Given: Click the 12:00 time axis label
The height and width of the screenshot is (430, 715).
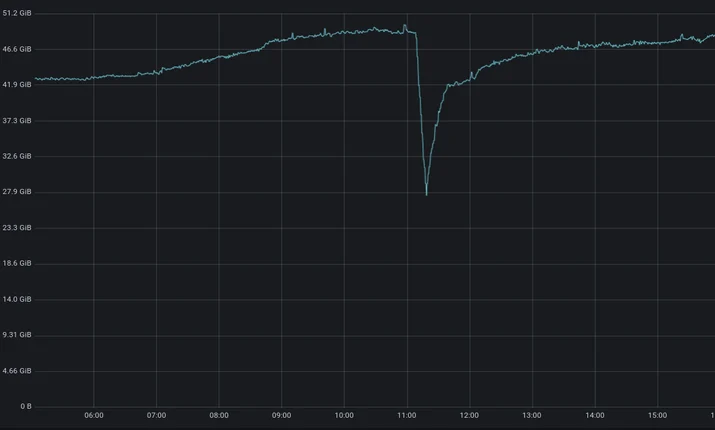Looking at the screenshot, I should pos(469,415).
